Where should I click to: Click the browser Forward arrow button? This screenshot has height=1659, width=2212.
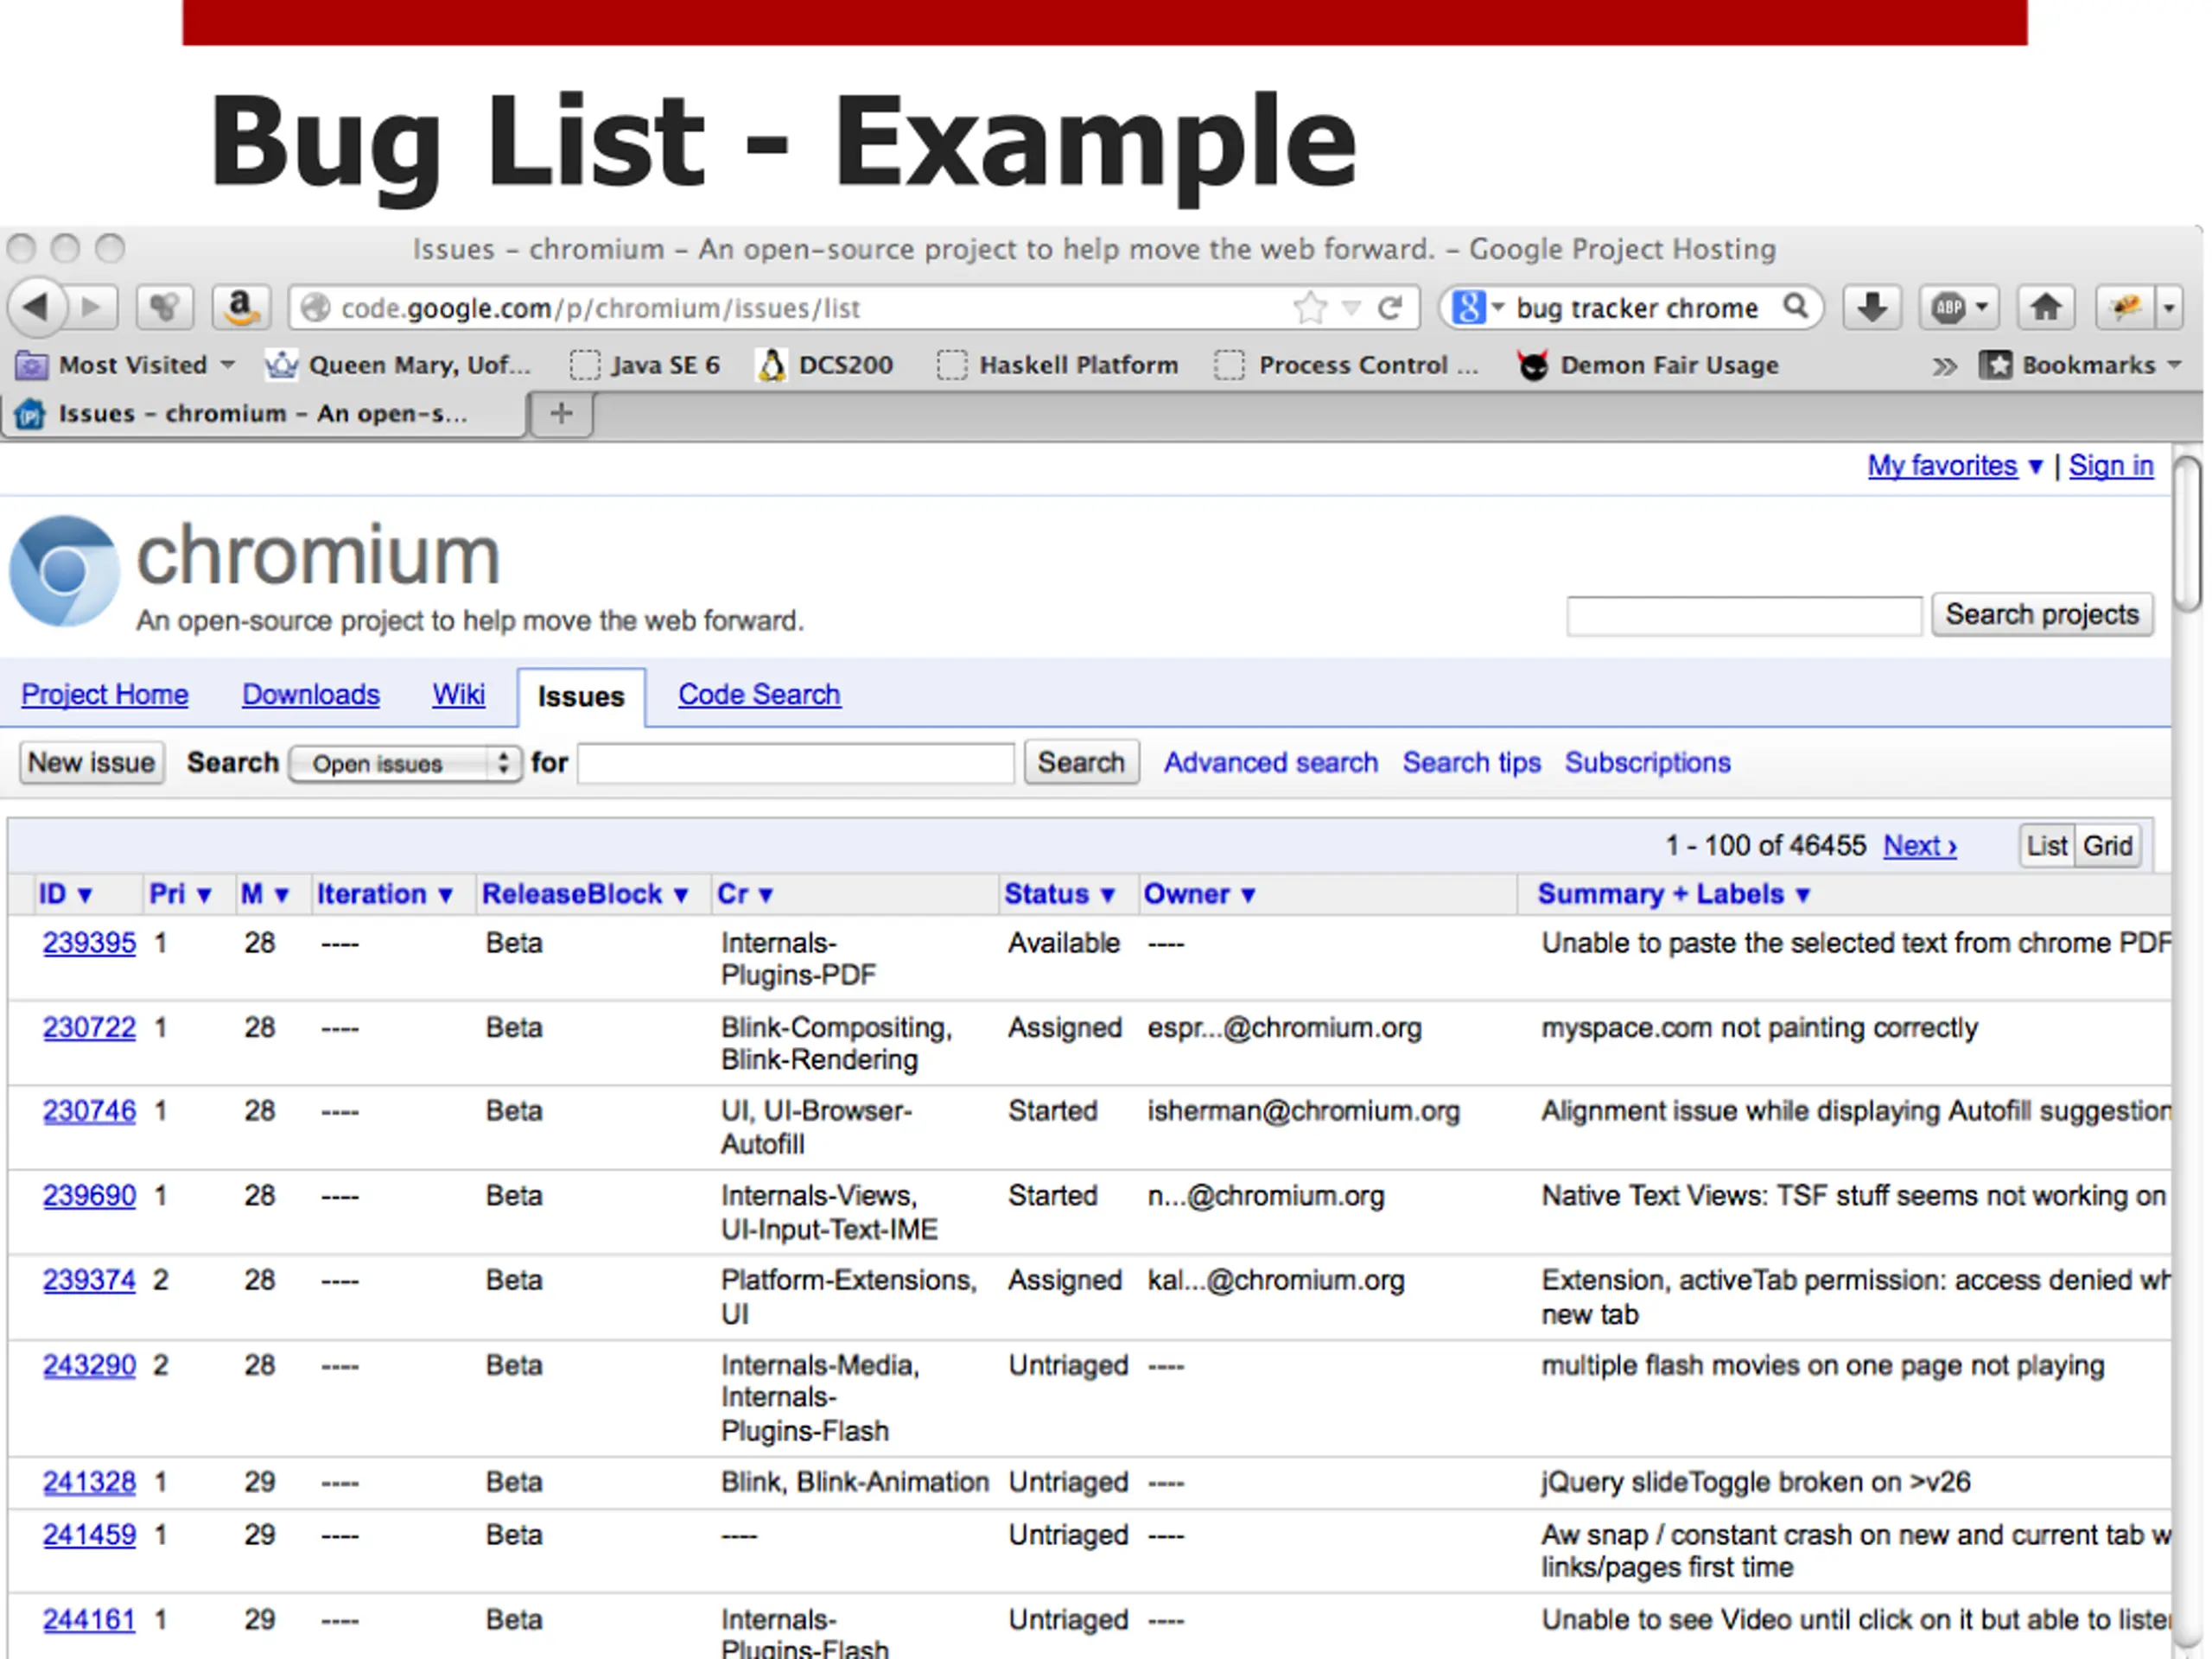(93, 307)
